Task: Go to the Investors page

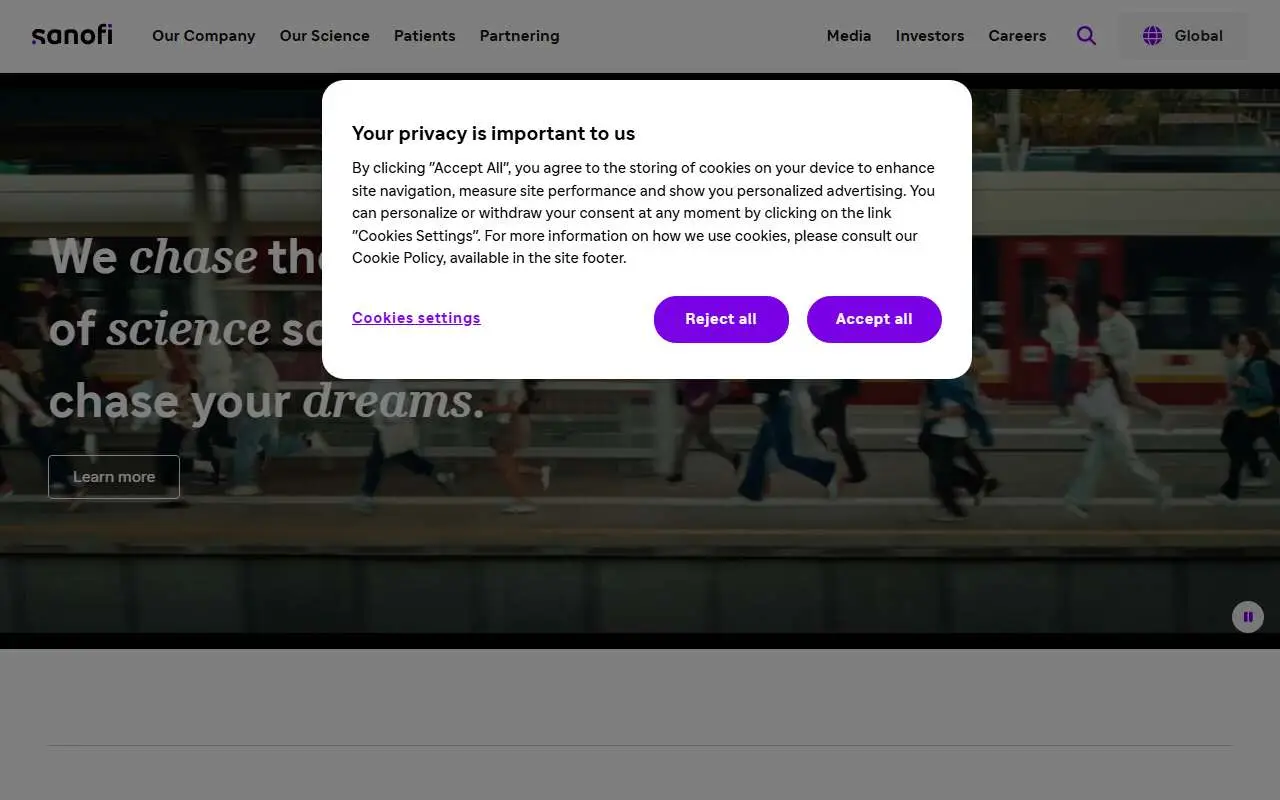Action: pyautogui.click(x=930, y=36)
